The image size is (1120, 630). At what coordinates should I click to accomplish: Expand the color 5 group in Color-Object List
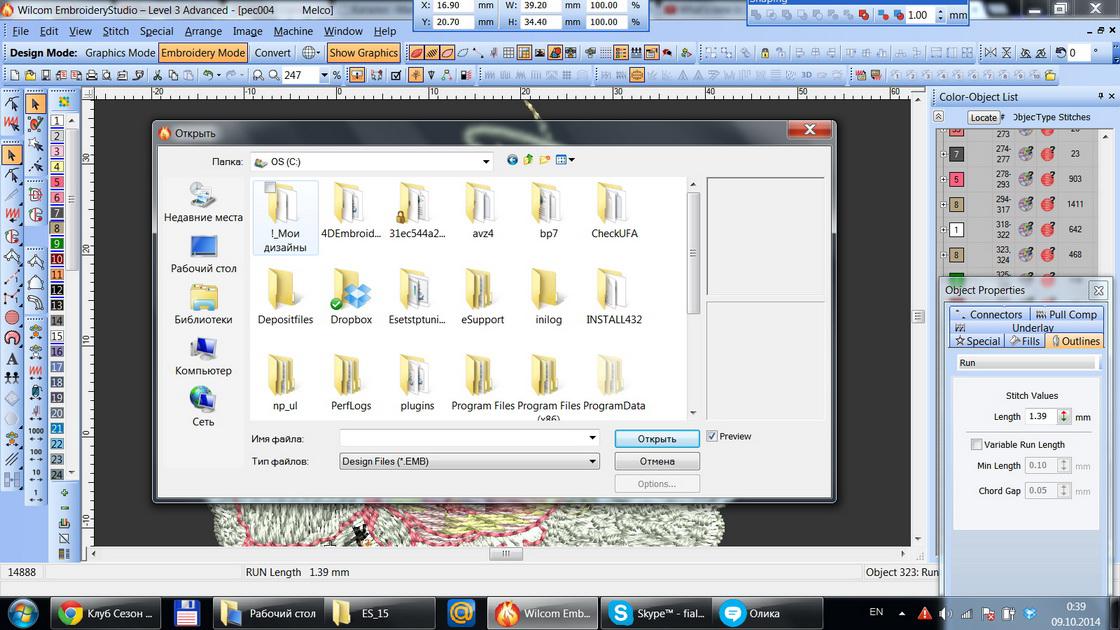click(x=943, y=179)
